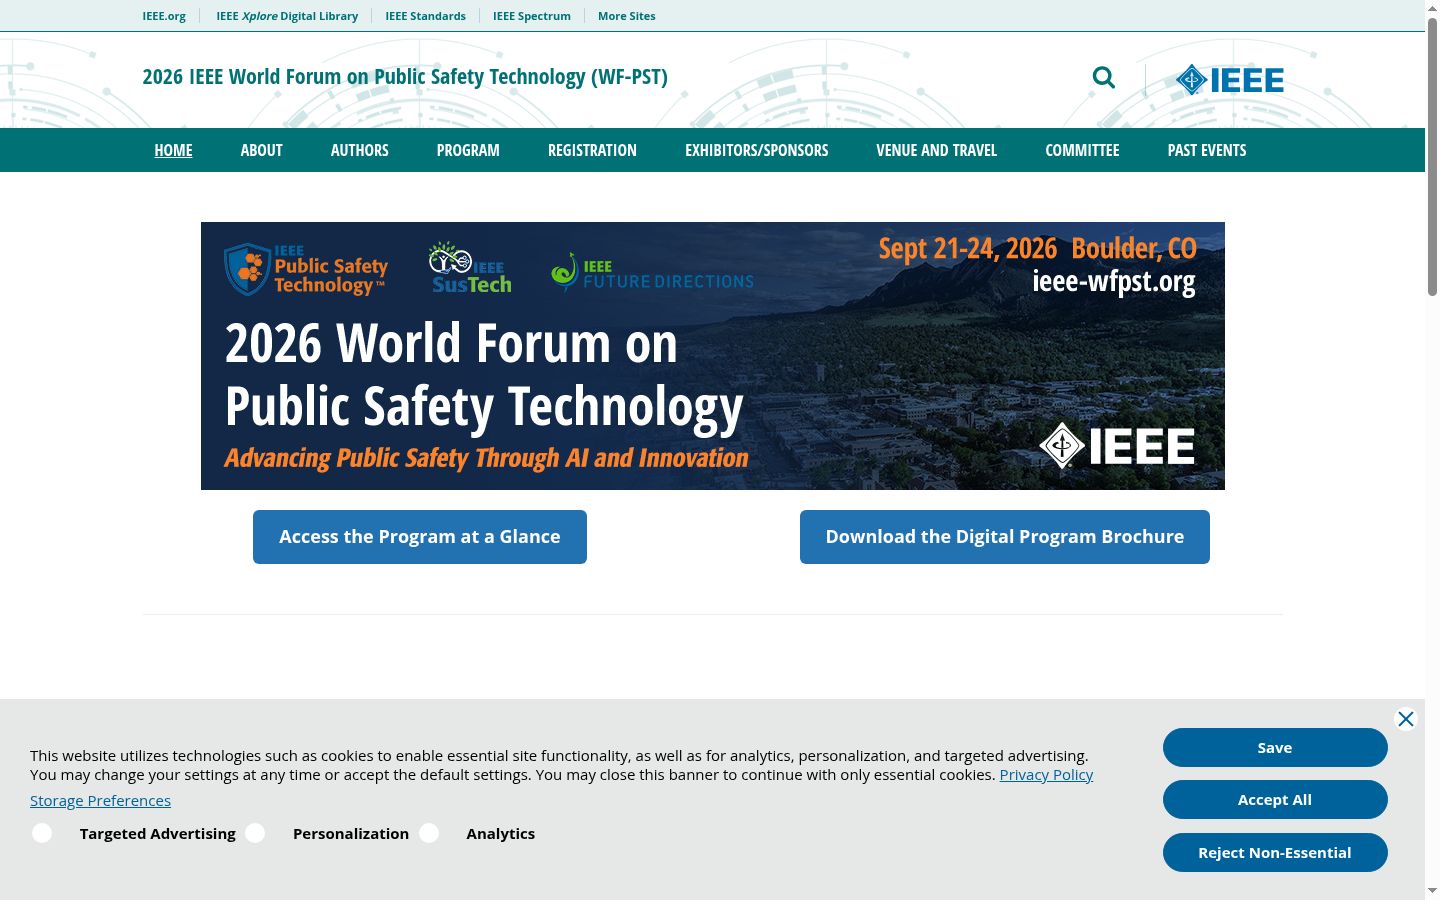Visit the IEEE.org top link
Image resolution: width=1440 pixels, height=900 pixels.
pos(164,16)
